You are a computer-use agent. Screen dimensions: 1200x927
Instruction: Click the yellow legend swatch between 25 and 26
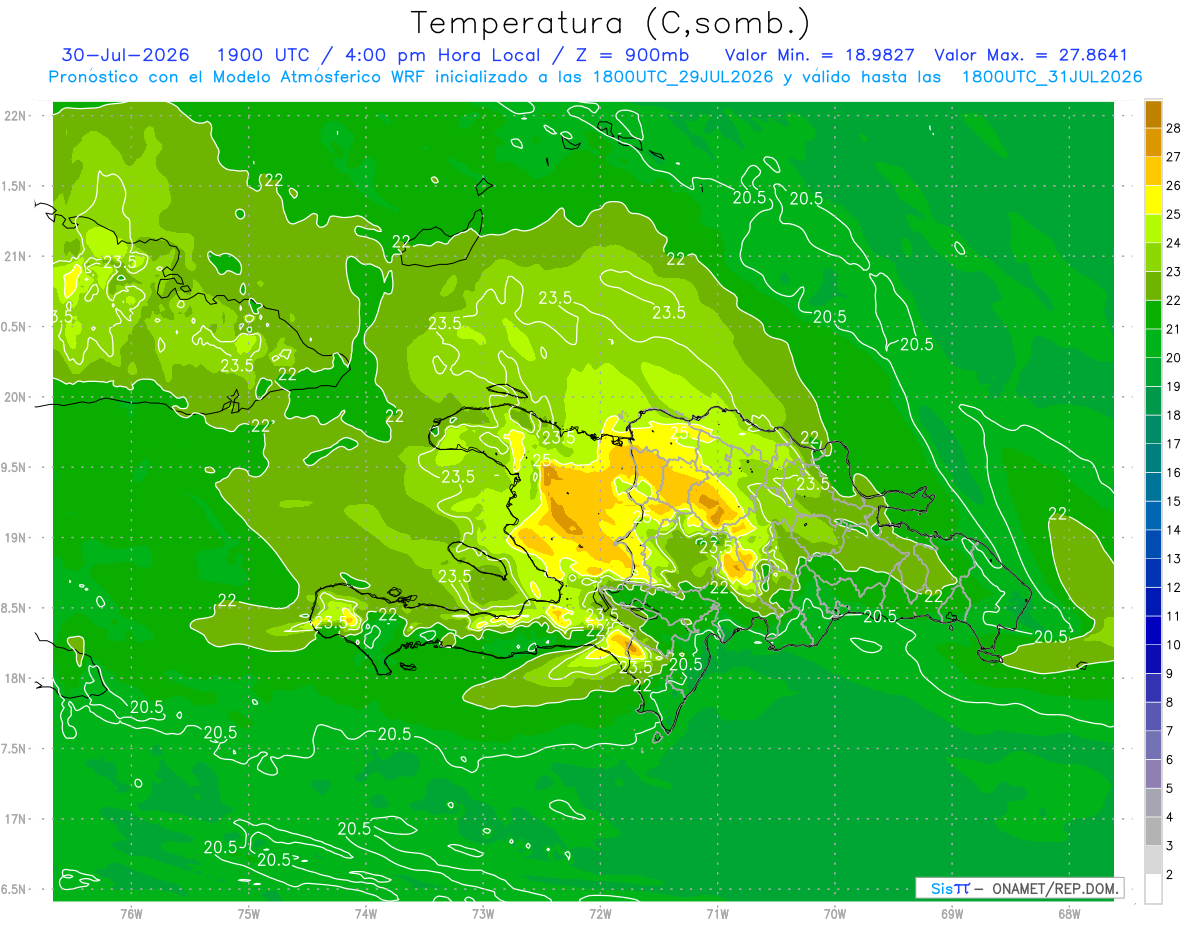click(x=1153, y=200)
